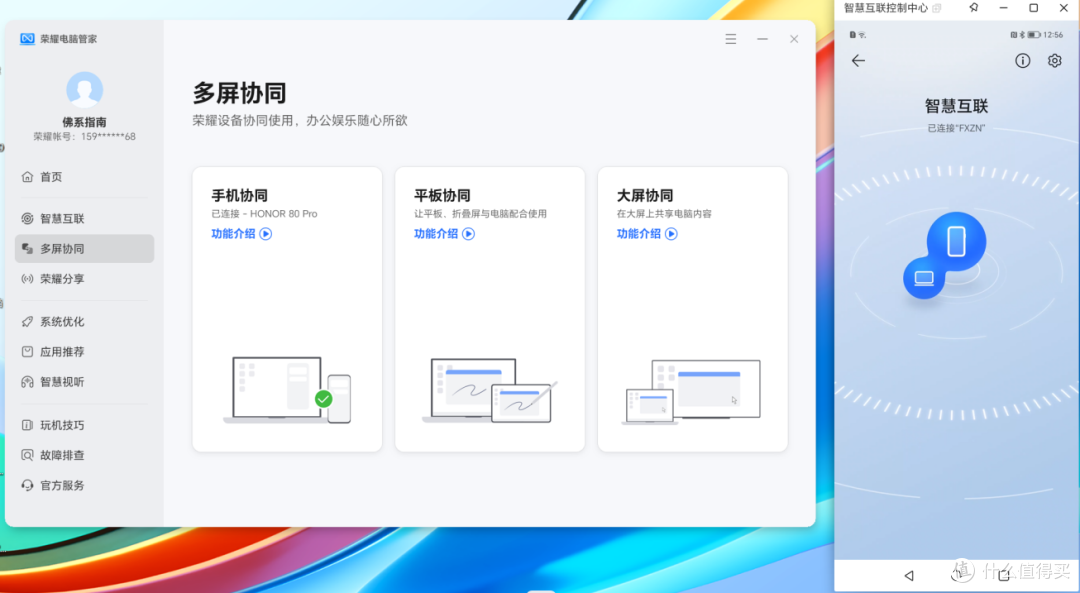Play the 大屏协同 功能介绍 video

coord(647,233)
